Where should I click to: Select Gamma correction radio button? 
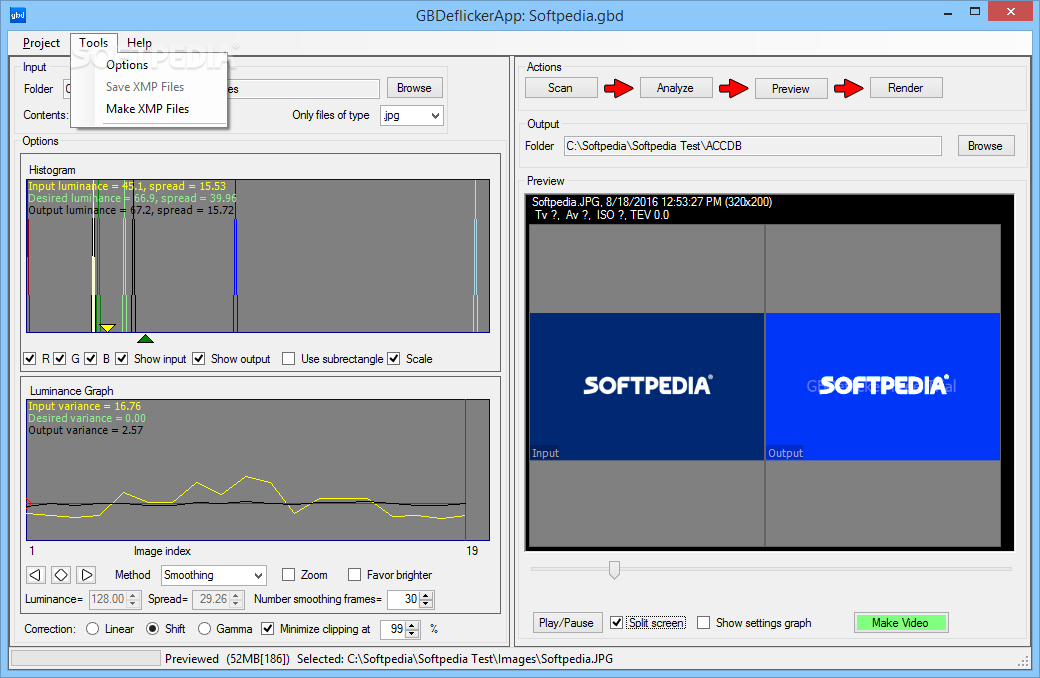[x=204, y=628]
